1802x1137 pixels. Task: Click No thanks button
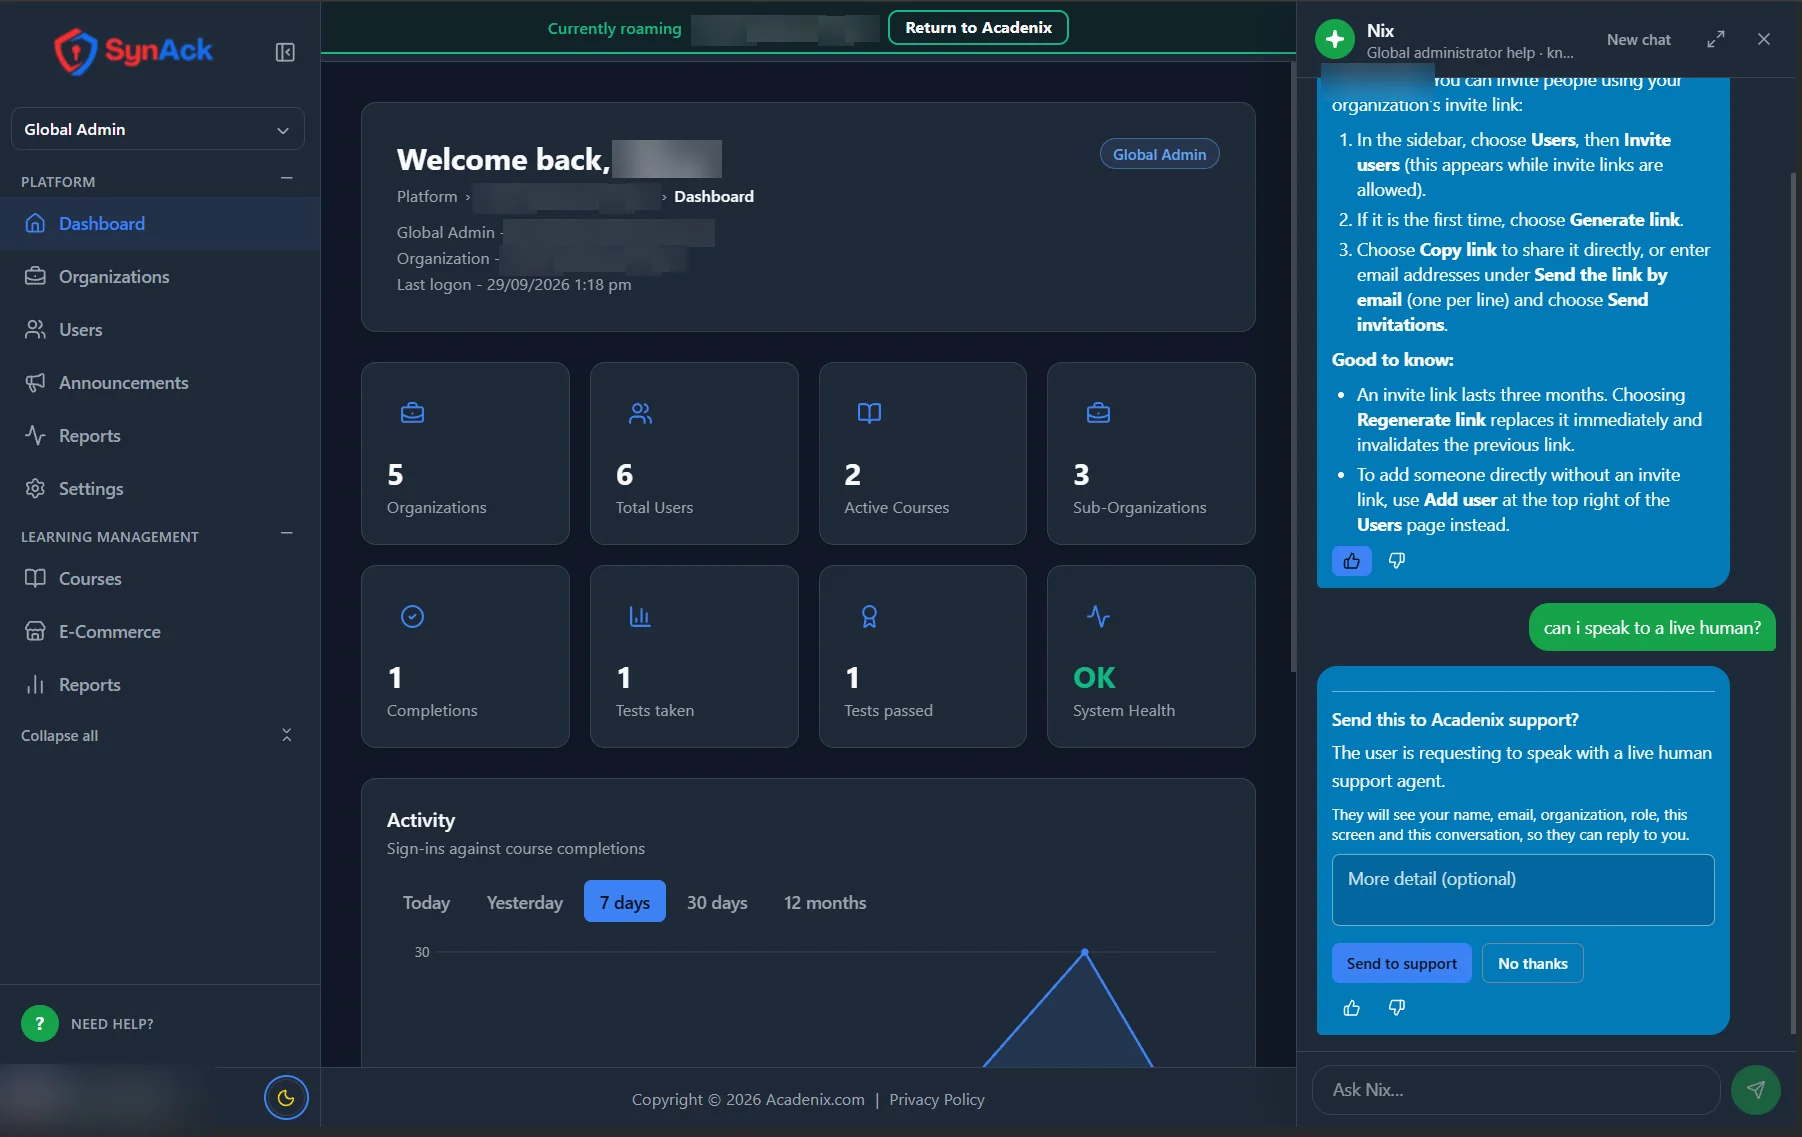click(x=1532, y=963)
